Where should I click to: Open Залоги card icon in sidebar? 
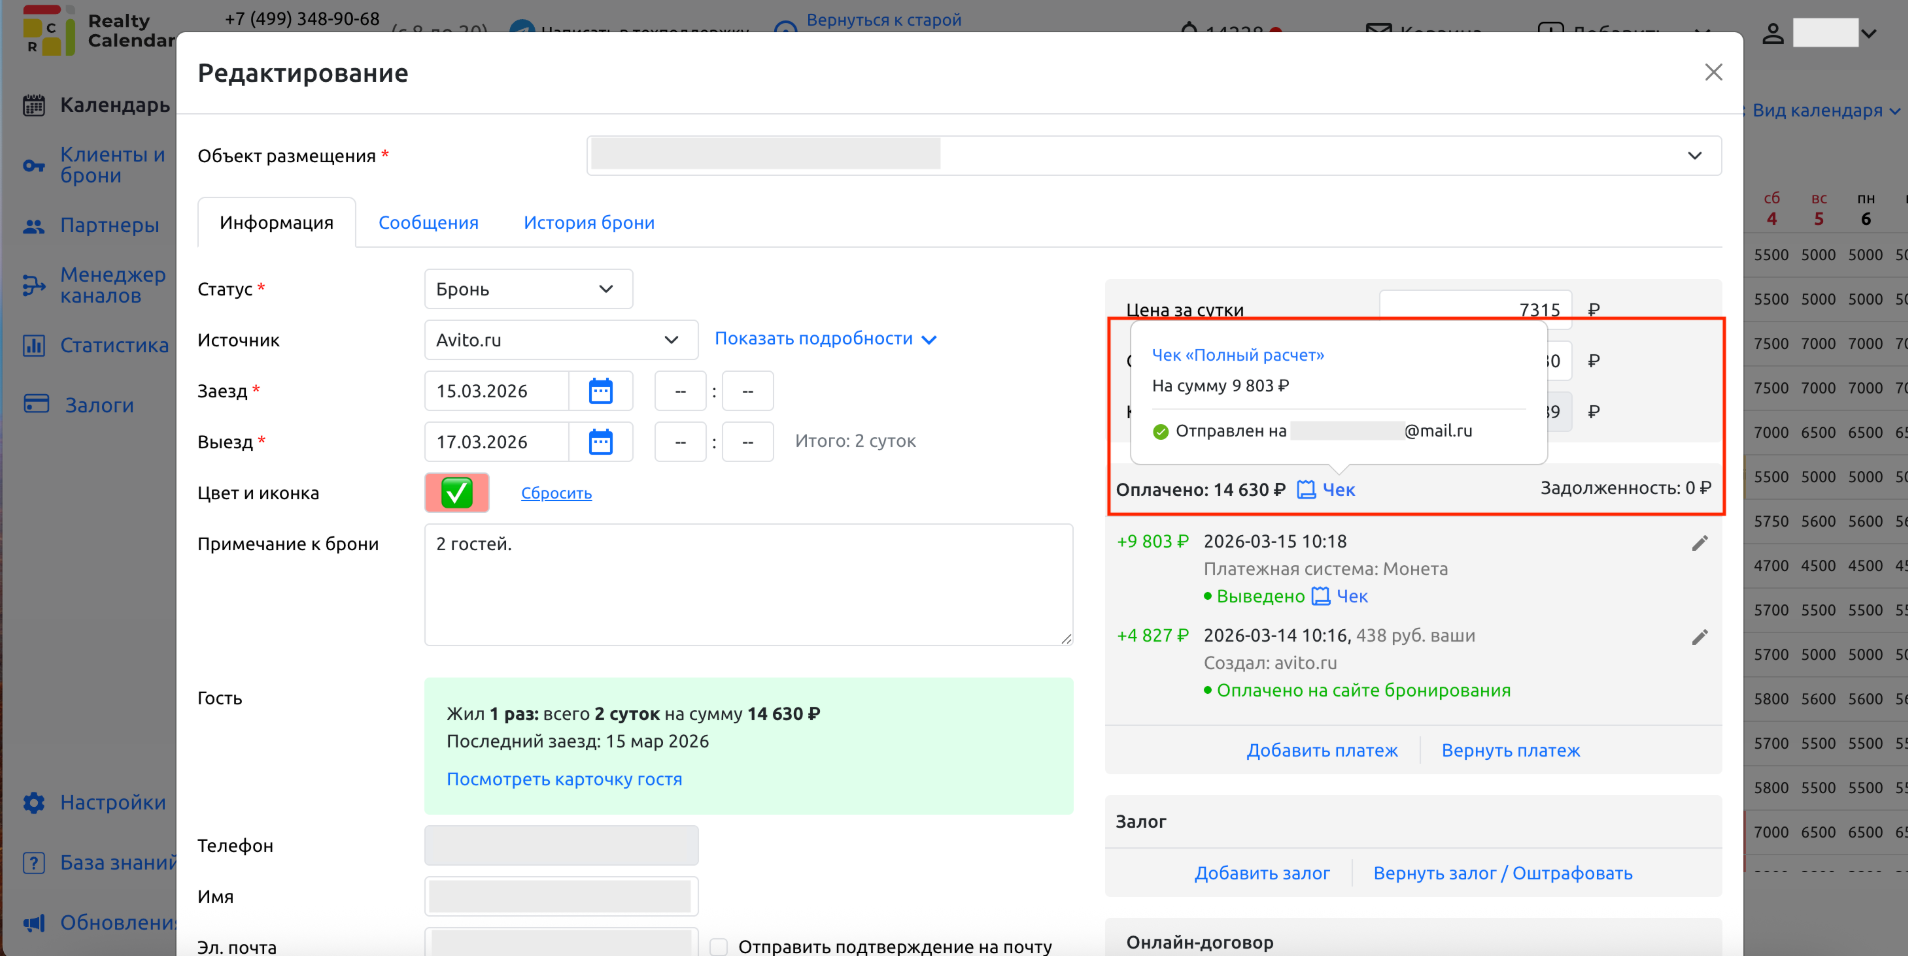(x=36, y=404)
